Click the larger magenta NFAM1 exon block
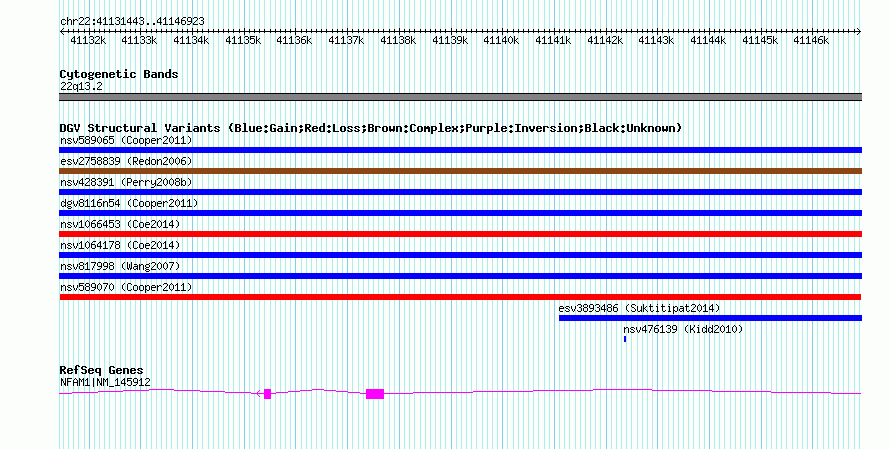This screenshot has width=890, height=449. 375,394
